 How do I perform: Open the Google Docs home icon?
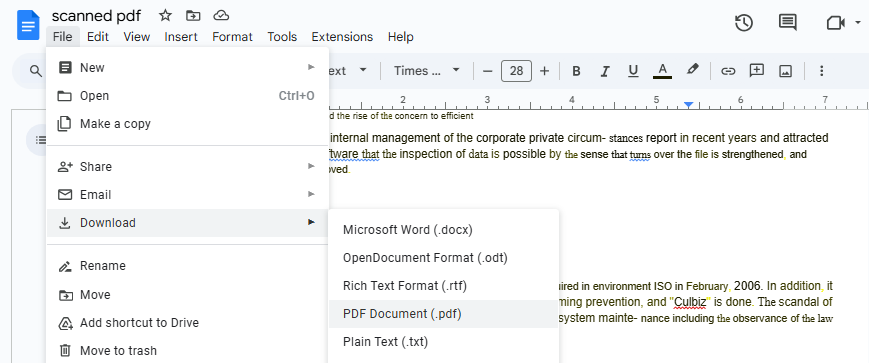[x=28, y=26]
